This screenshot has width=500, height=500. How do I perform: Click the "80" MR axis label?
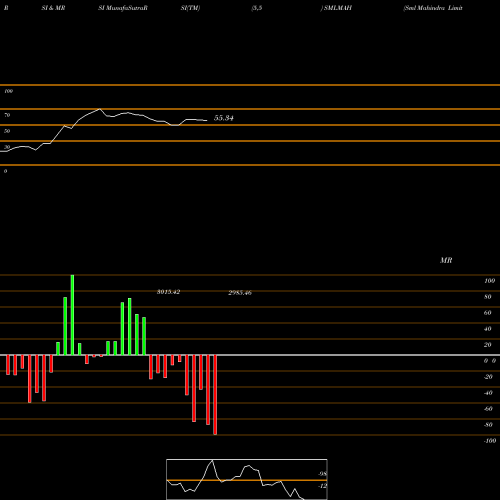488,297
